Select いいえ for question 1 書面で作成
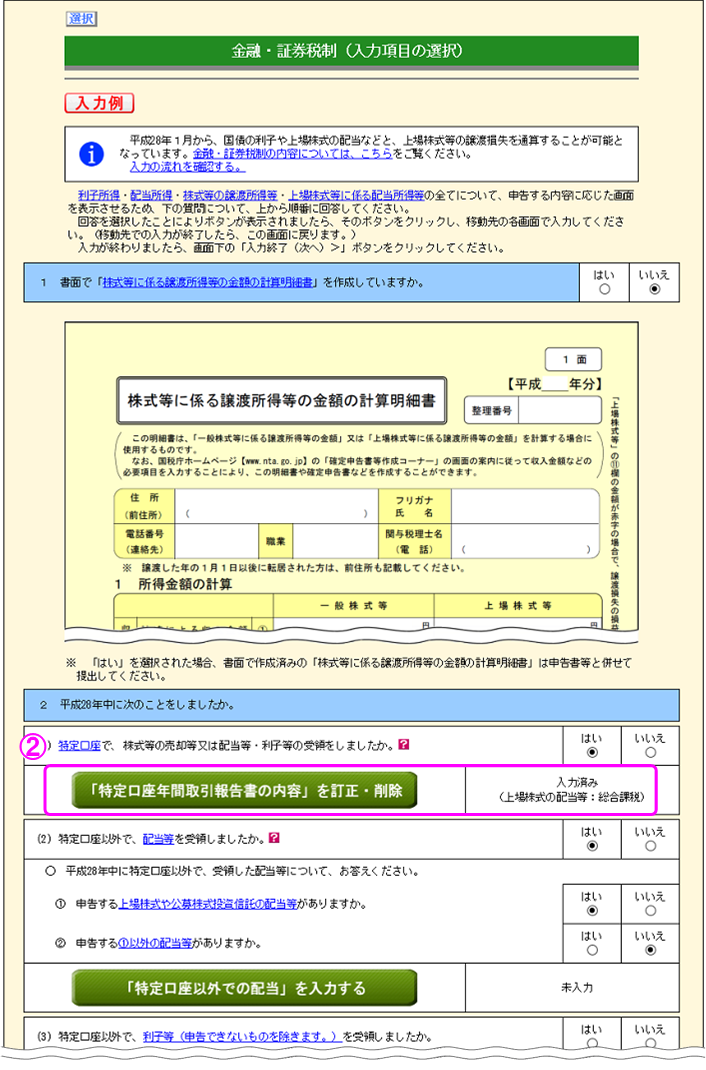 coord(654,289)
